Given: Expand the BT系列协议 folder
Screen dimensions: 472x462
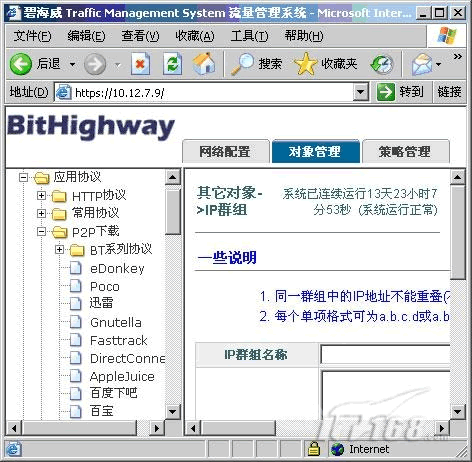Looking at the screenshot, I should 59,249.
